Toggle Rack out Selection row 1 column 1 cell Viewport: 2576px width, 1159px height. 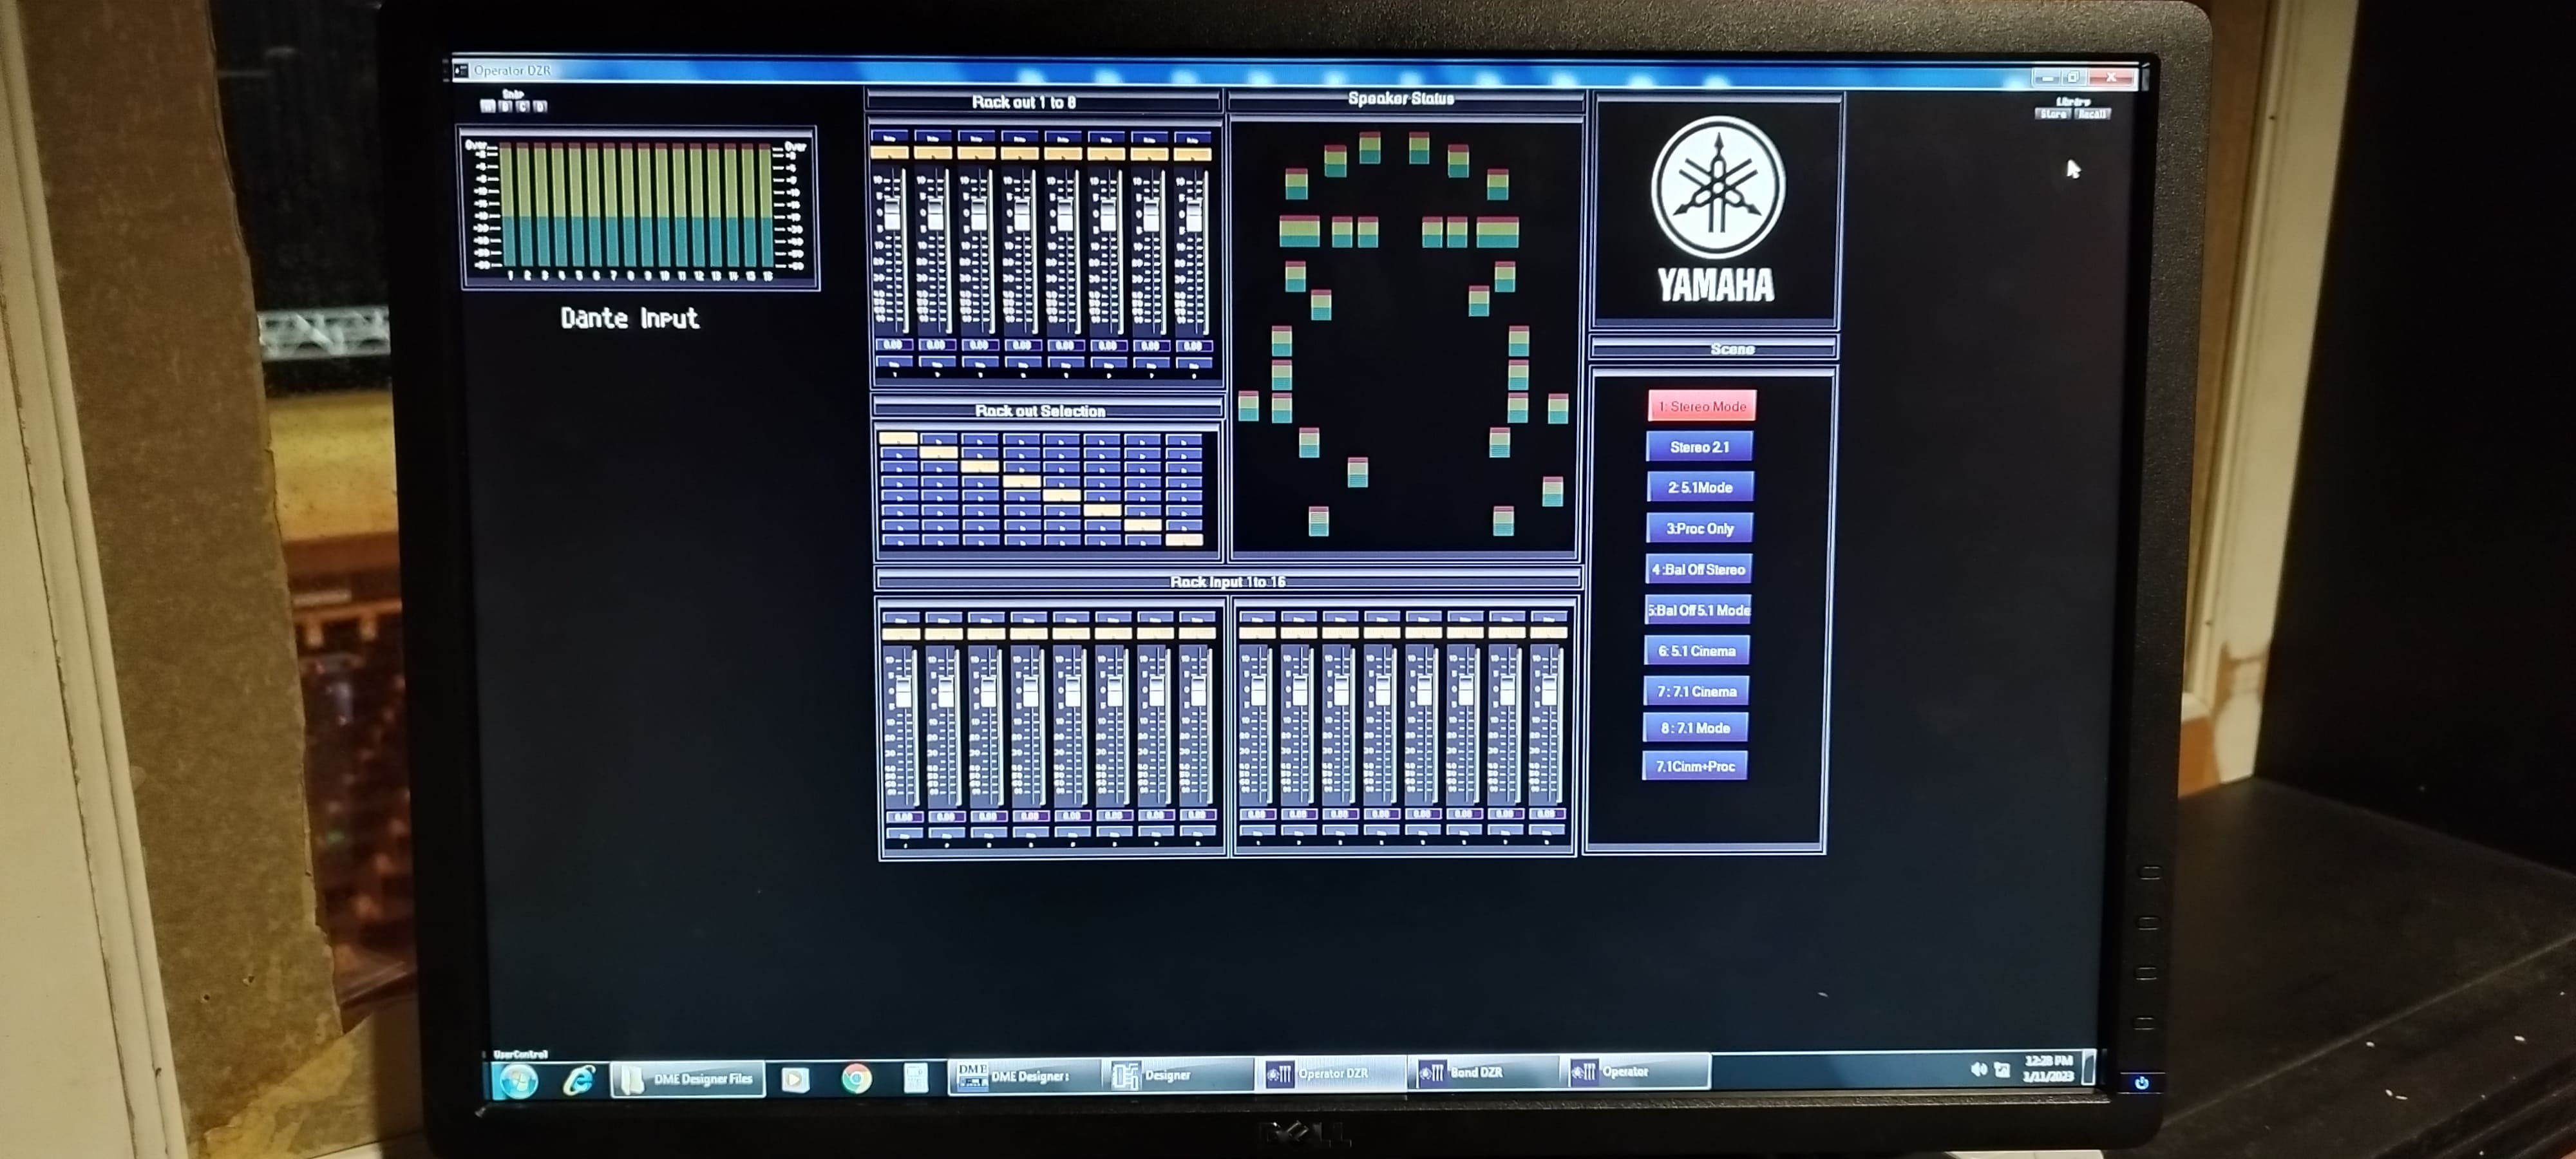tap(898, 438)
